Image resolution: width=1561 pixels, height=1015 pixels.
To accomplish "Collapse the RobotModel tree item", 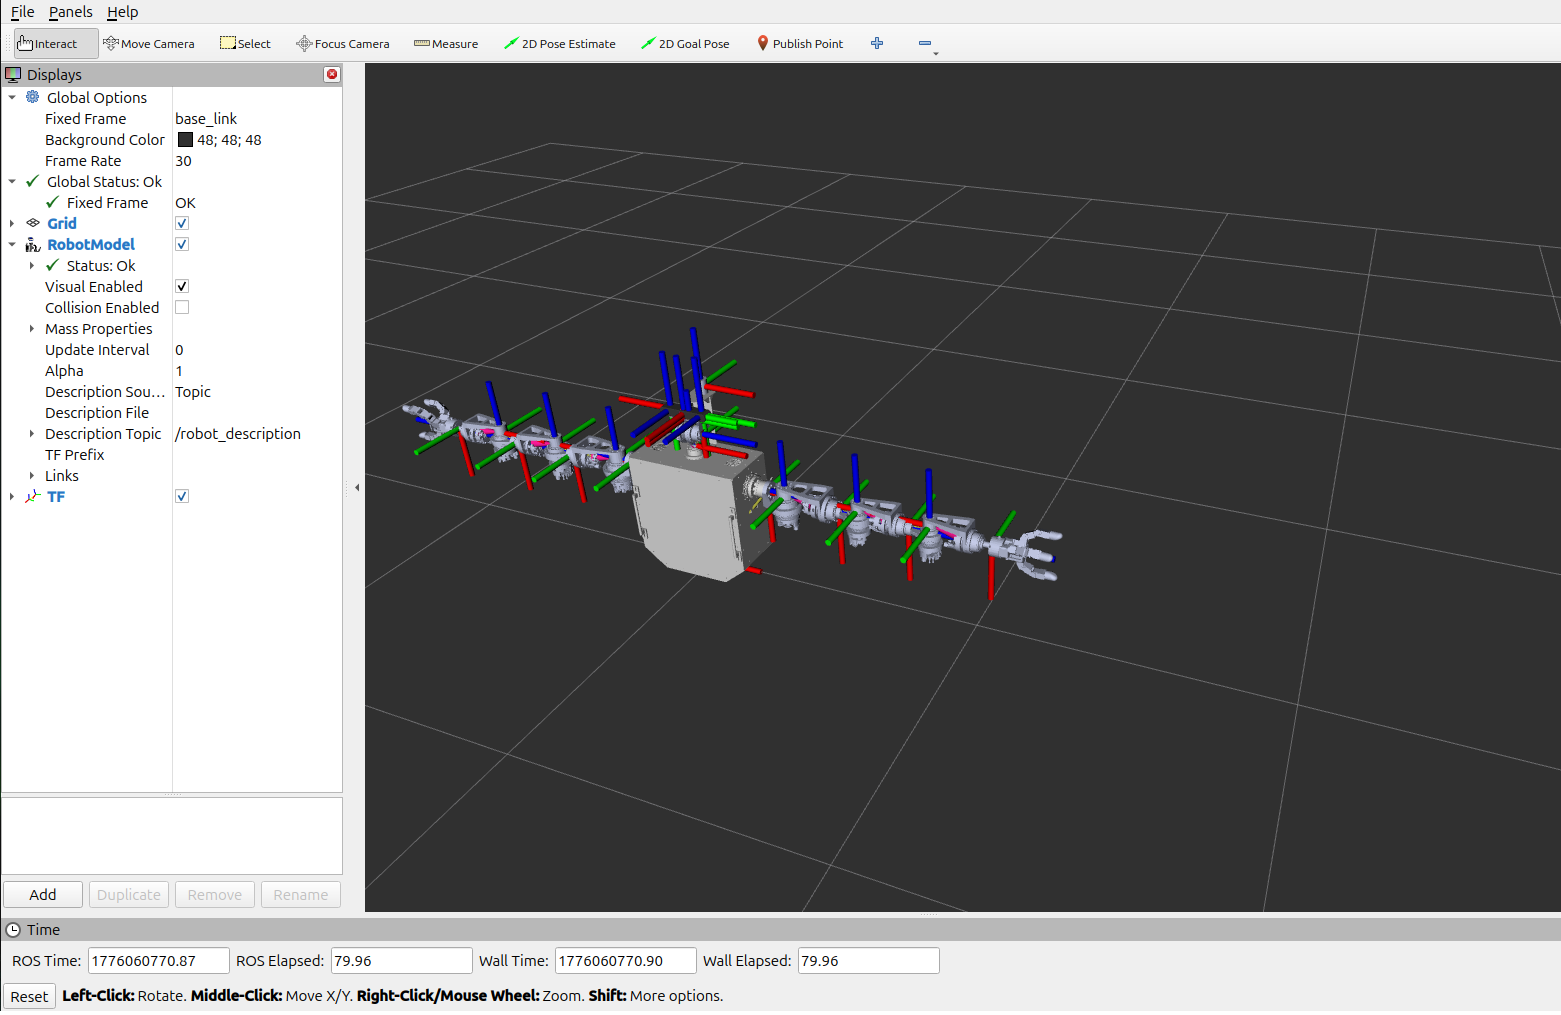I will (12, 245).
